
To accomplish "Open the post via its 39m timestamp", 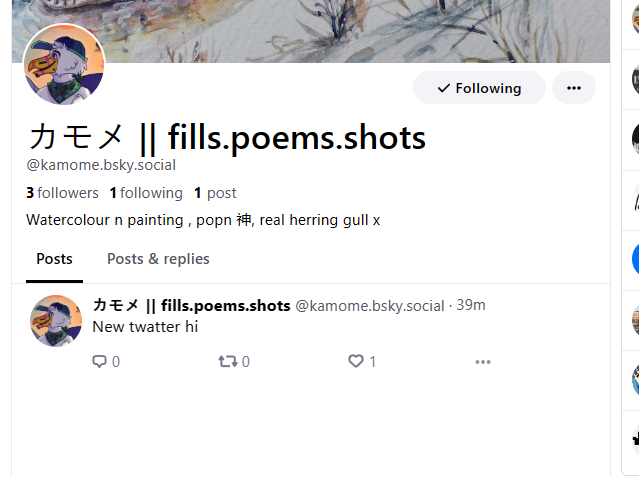I will [x=471, y=305].
